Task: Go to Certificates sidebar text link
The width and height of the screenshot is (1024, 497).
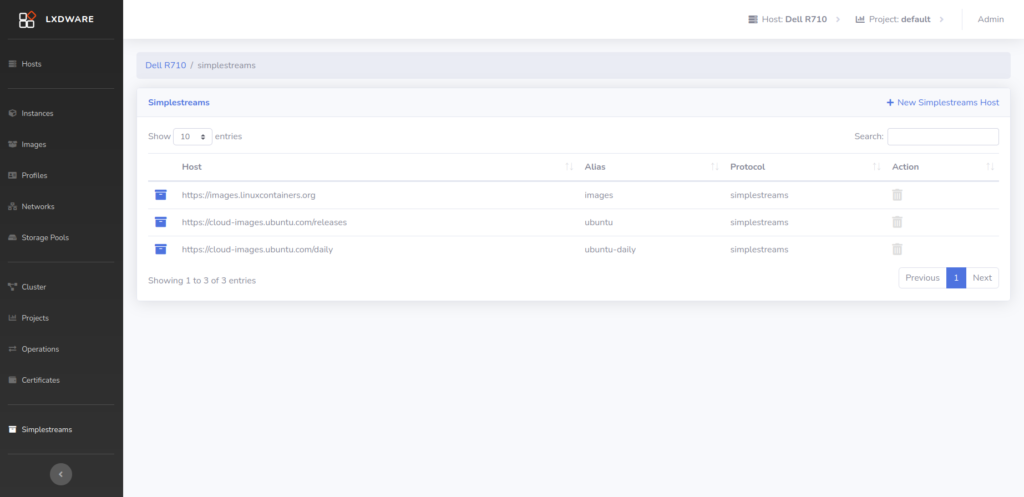Action: [40, 380]
